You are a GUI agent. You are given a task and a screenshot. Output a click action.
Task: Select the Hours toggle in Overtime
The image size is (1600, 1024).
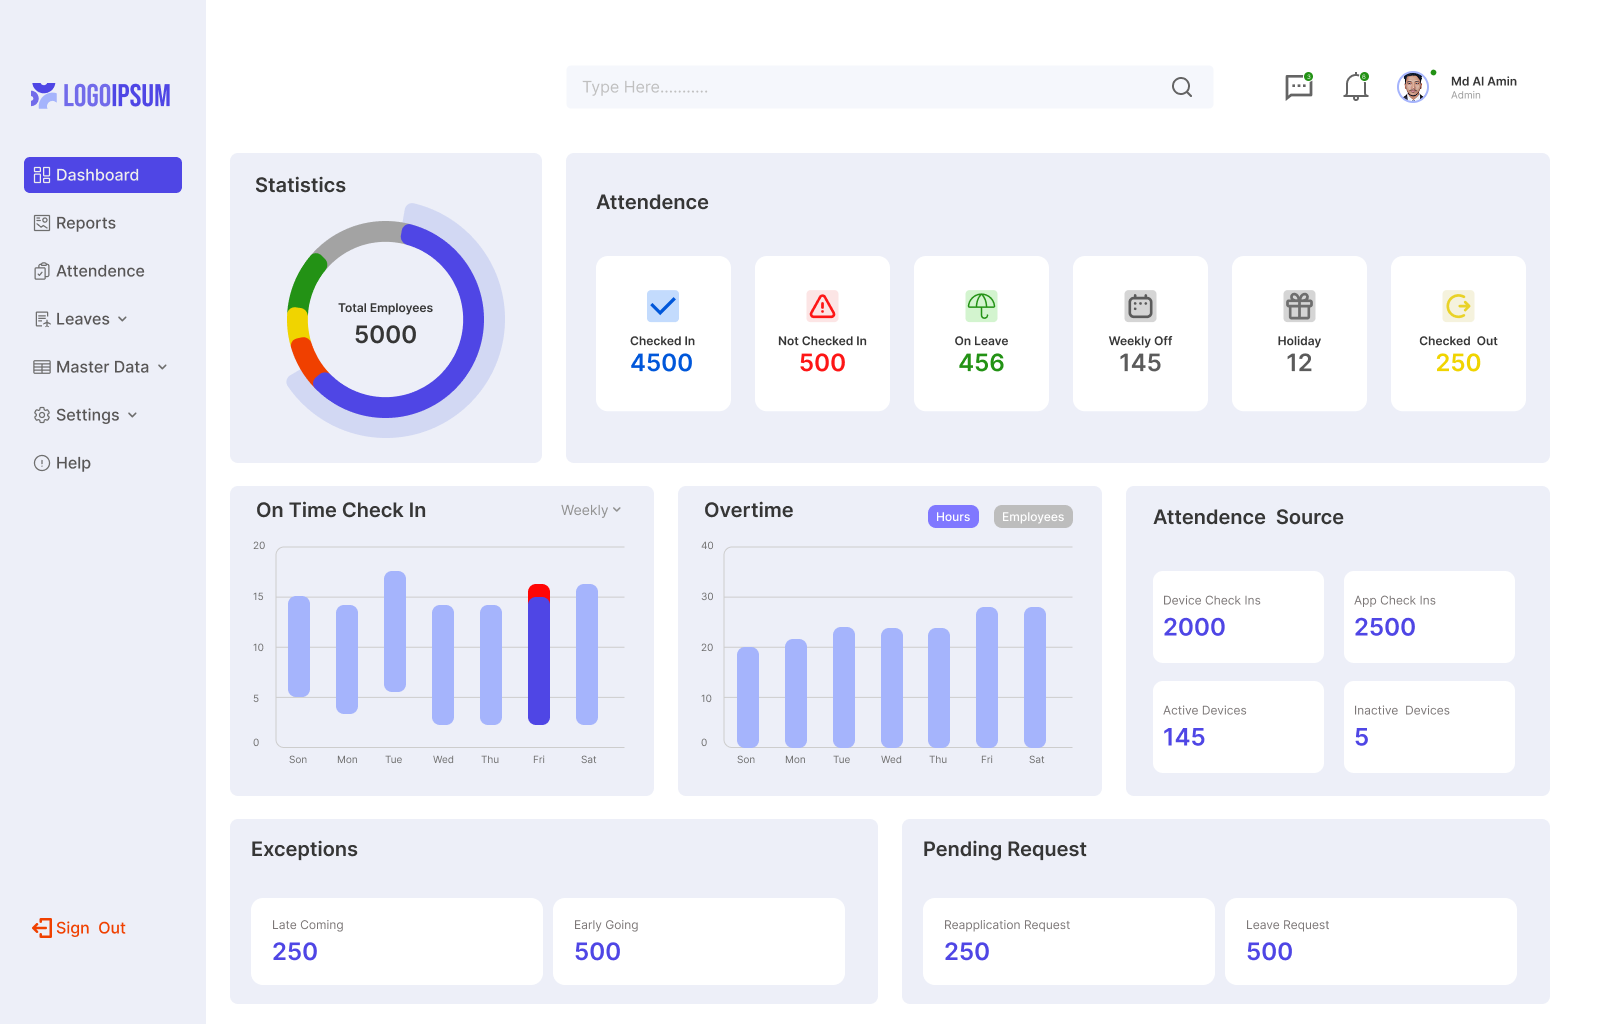pyautogui.click(x=952, y=516)
